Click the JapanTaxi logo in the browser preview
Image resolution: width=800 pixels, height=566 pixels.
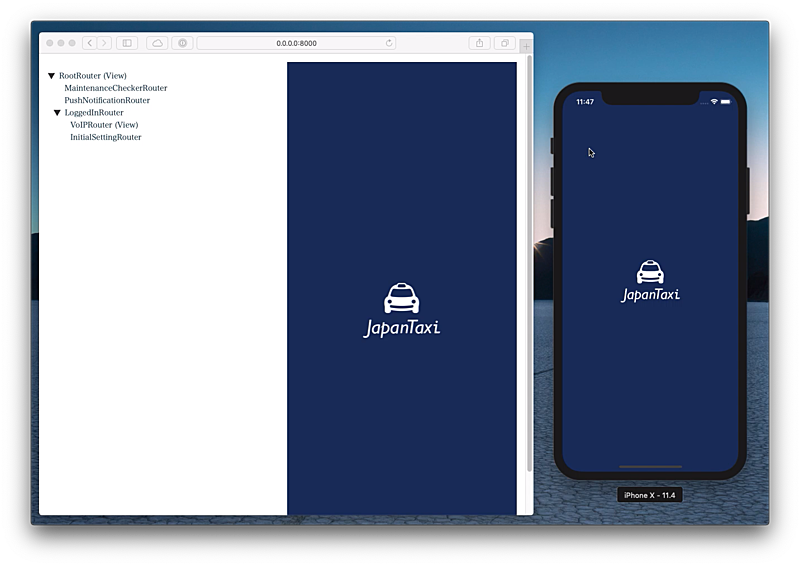402,310
